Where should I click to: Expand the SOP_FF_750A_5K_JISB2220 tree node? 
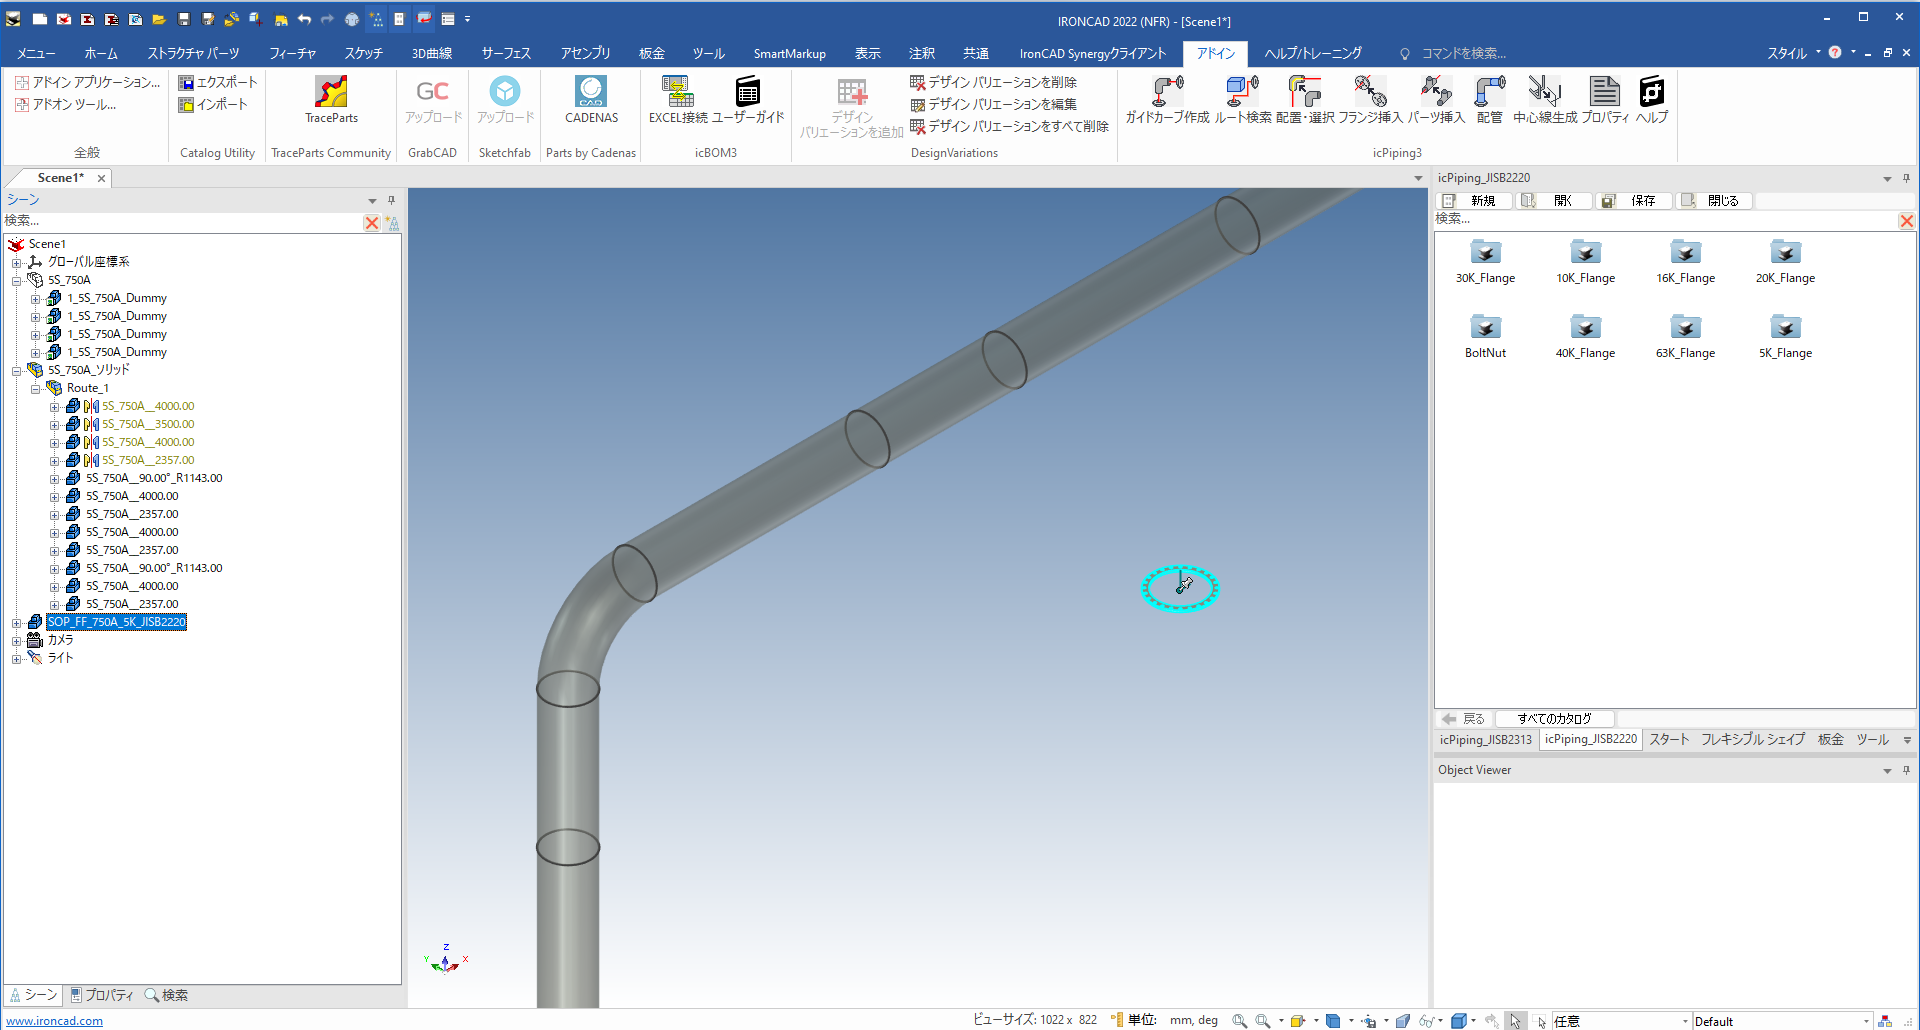[17, 623]
